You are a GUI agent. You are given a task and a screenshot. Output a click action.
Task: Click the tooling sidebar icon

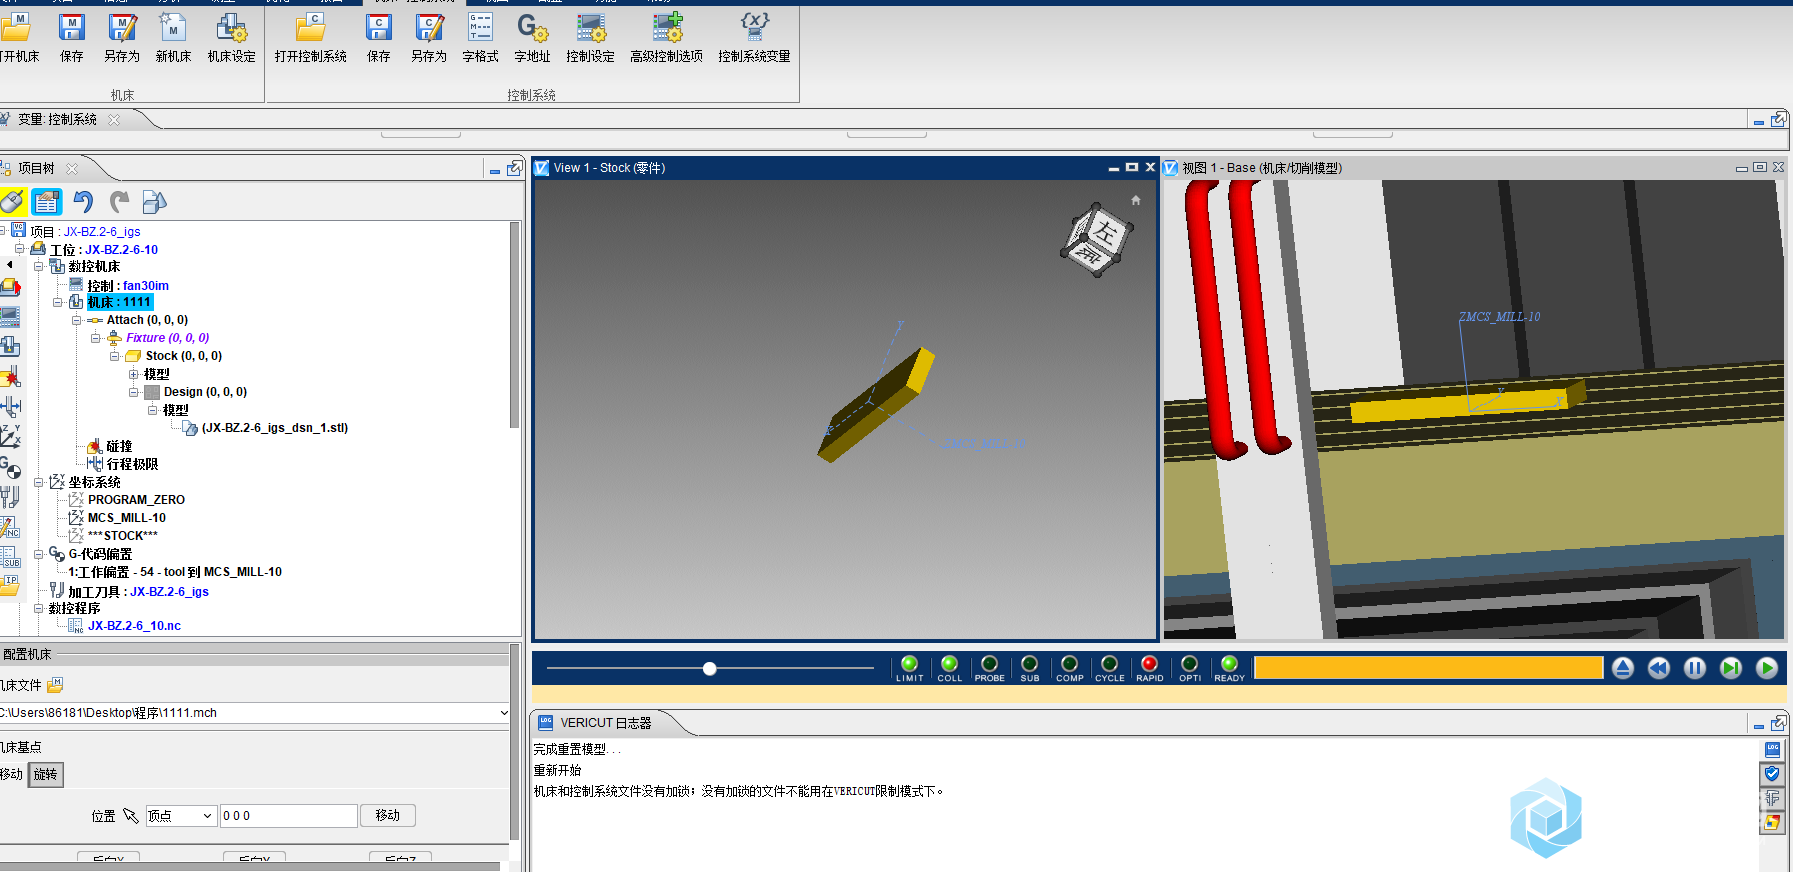coord(10,496)
